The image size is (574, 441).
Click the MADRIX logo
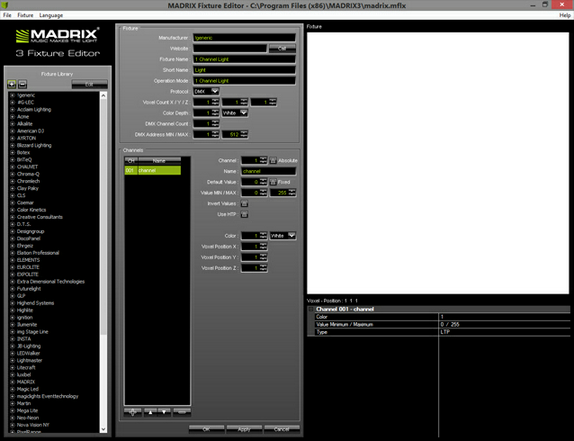[57, 35]
